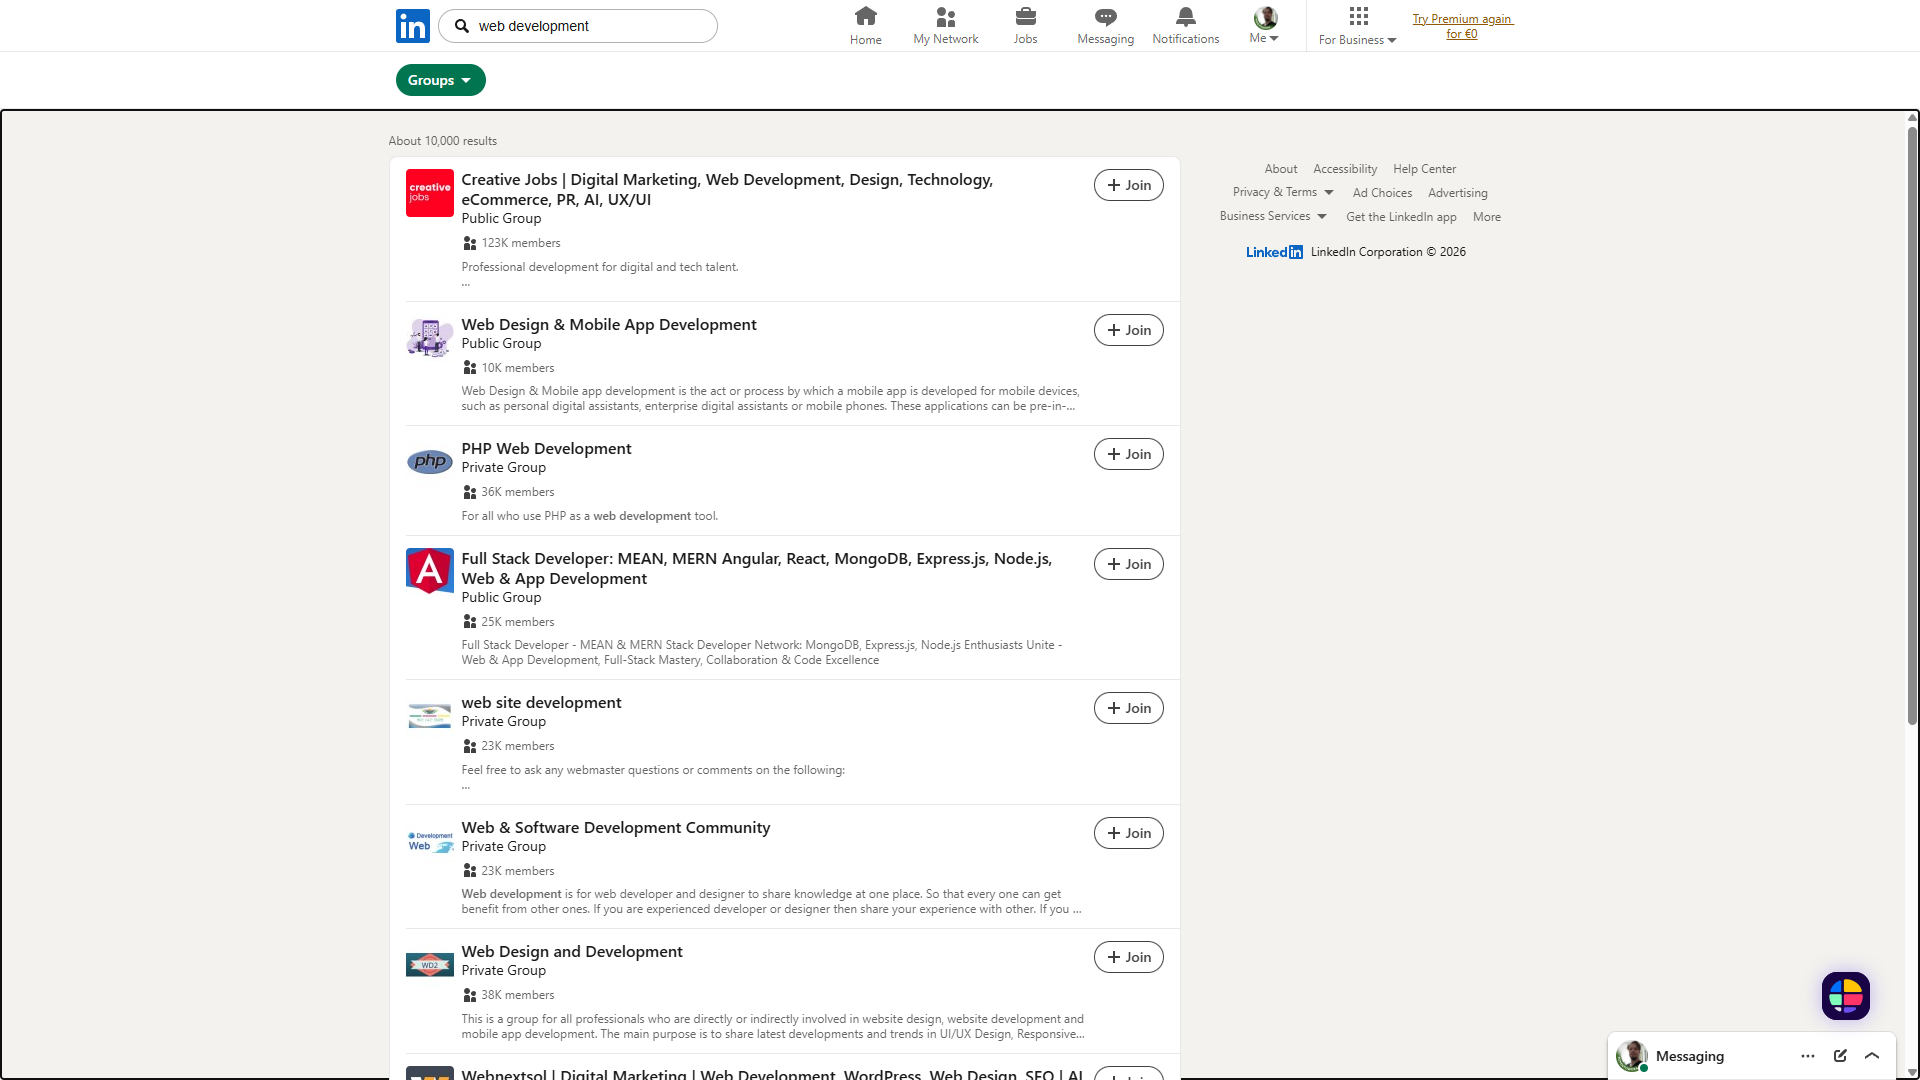Join the web site development group
1920x1080 pixels.
coord(1129,708)
